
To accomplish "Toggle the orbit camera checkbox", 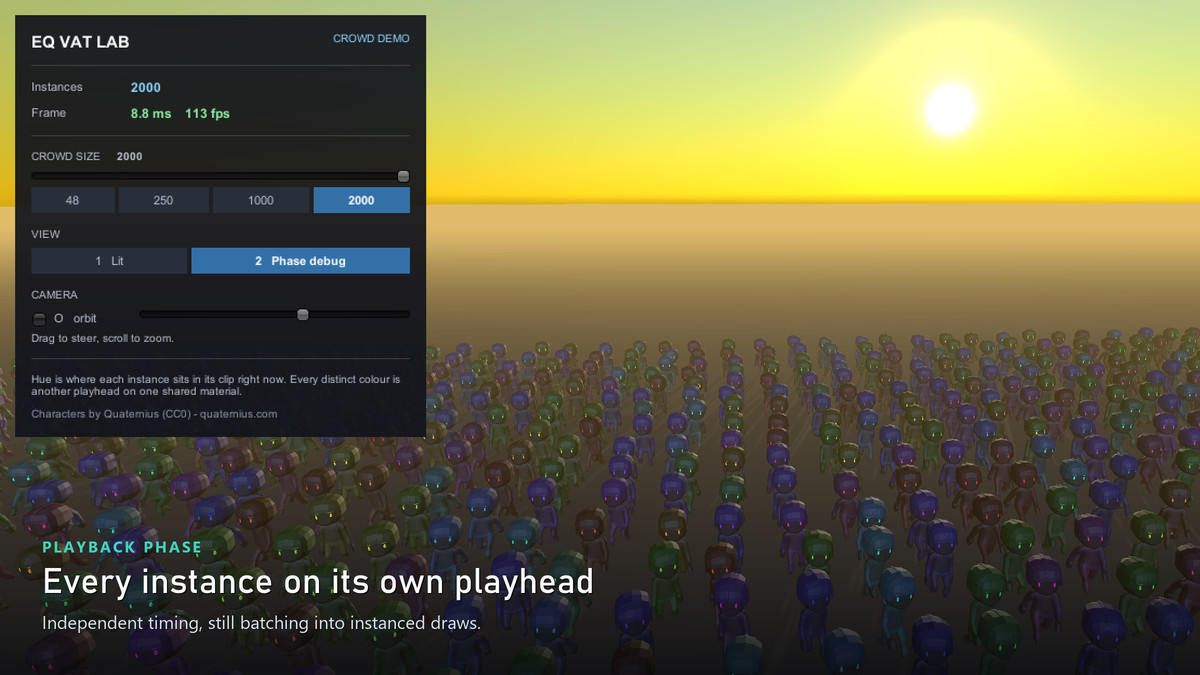I will pos(40,319).
